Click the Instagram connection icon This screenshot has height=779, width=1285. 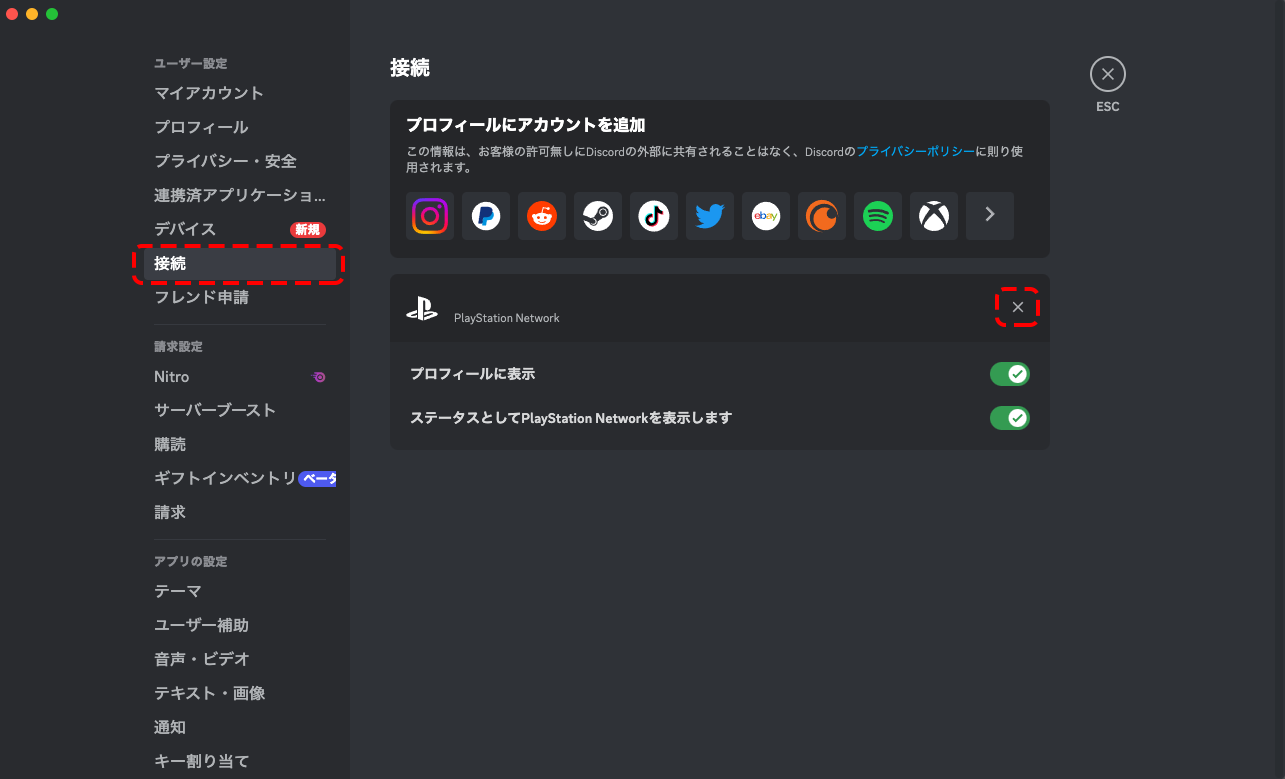(x=430, y=216)
